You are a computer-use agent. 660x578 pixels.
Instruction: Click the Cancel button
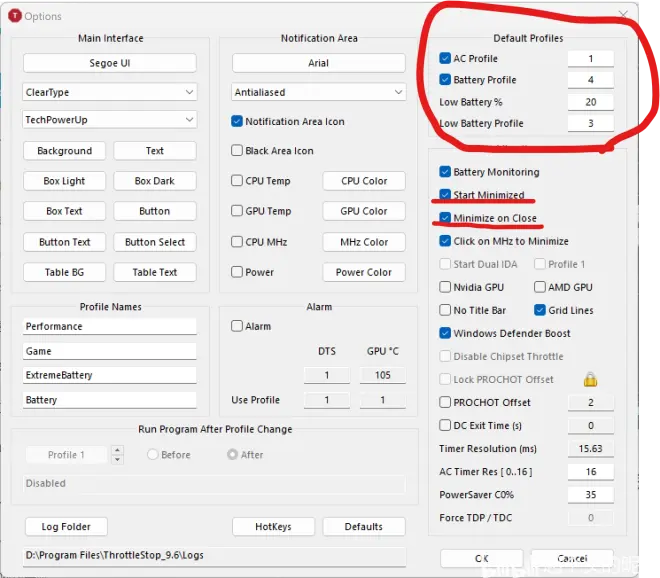pyautogui.click(x=572, y=559)
